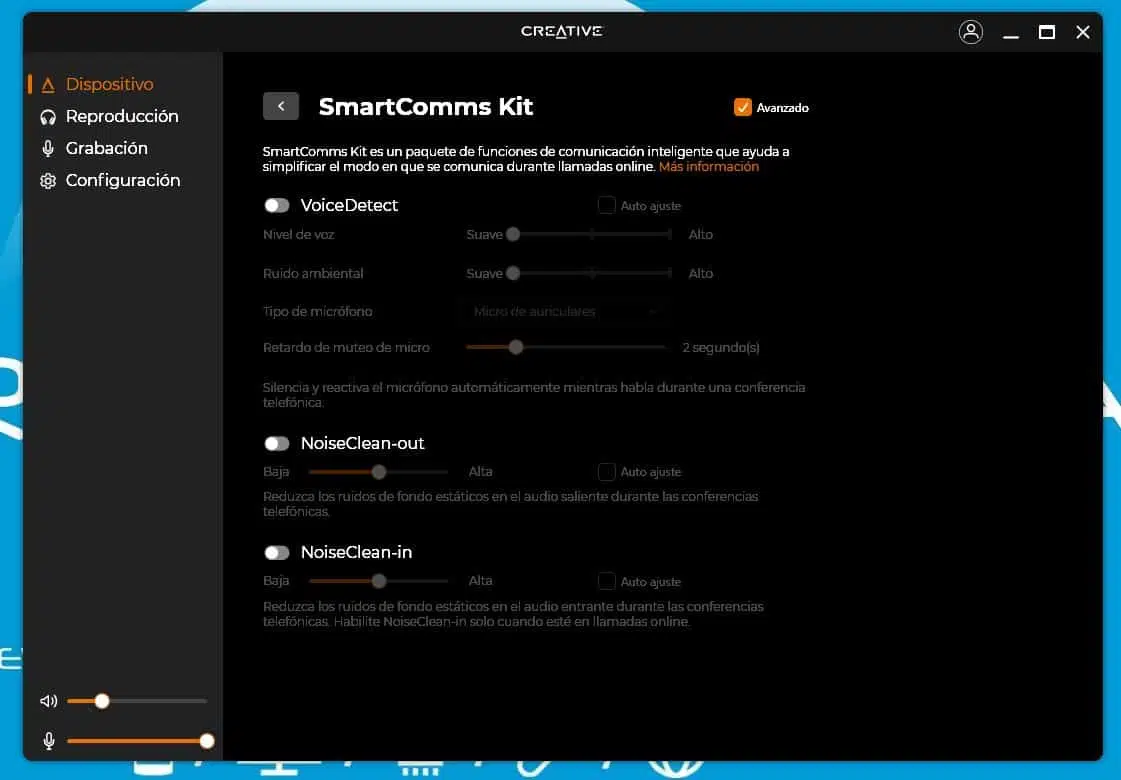This screenshot has height=780, width=1121.
Task: Click the "2 segundo(s)" value text
Action: tap(721, 347)
